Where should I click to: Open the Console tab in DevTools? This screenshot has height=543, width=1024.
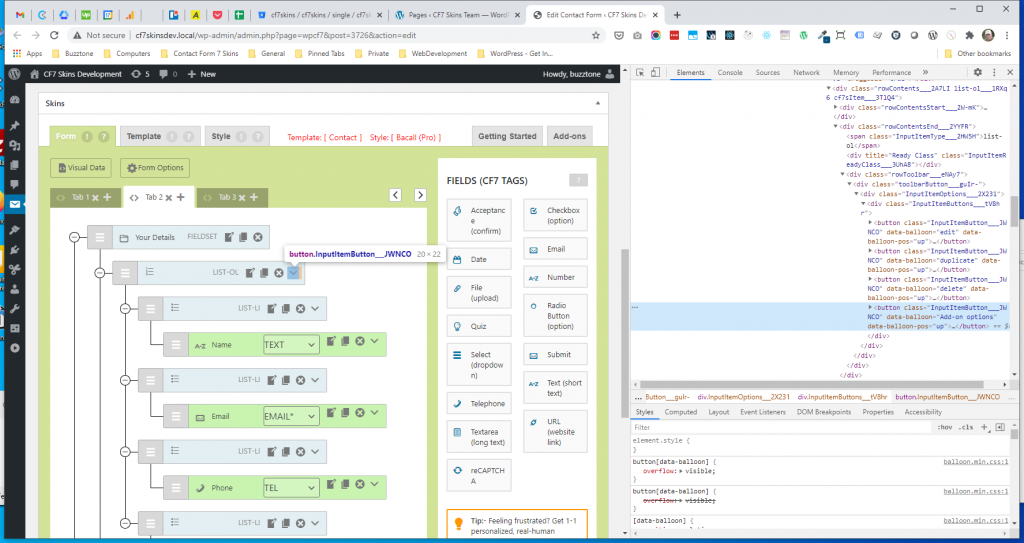[730, 73]
